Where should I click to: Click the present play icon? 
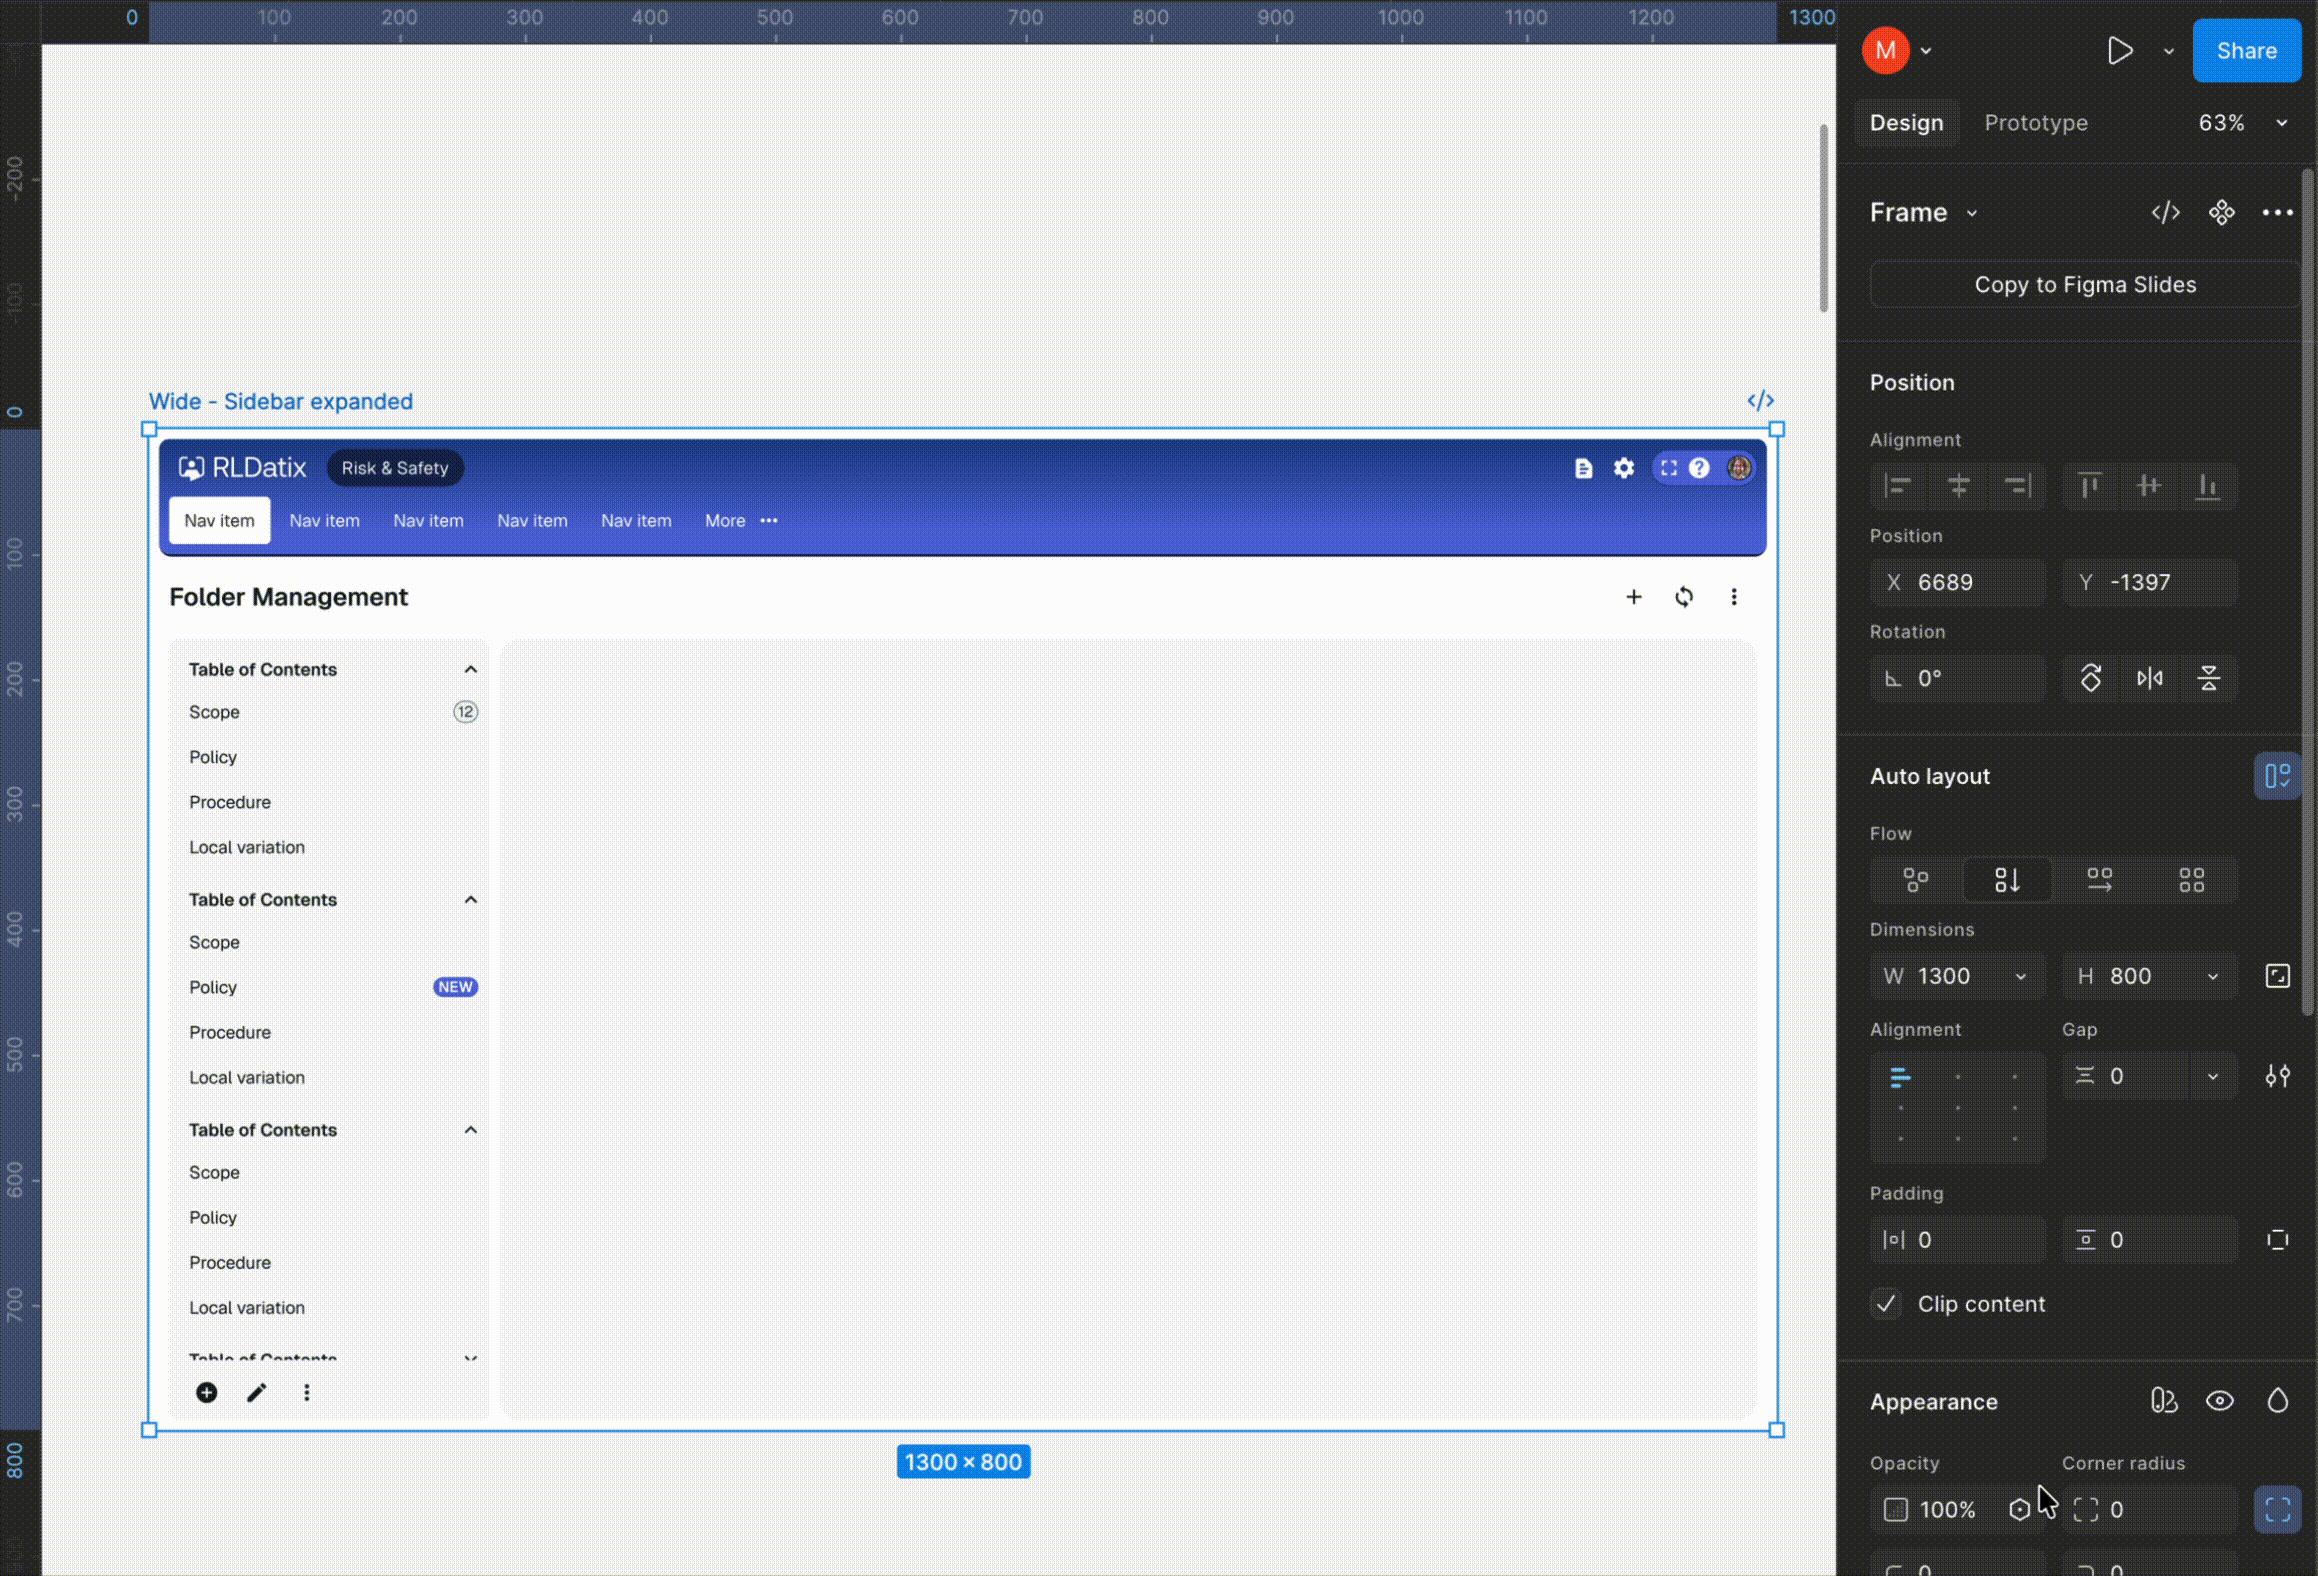click(x=2118, y=51)
